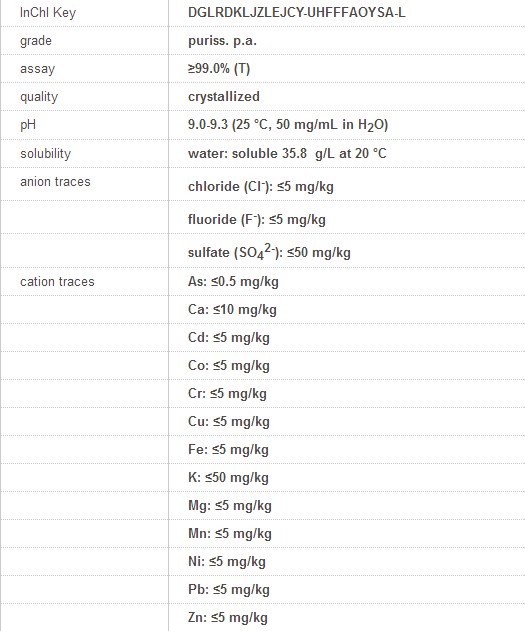Viewport: 525px width, 631px height.
Task: Click the water solubility 35.8 g/L value
Action: click(287, 153)
